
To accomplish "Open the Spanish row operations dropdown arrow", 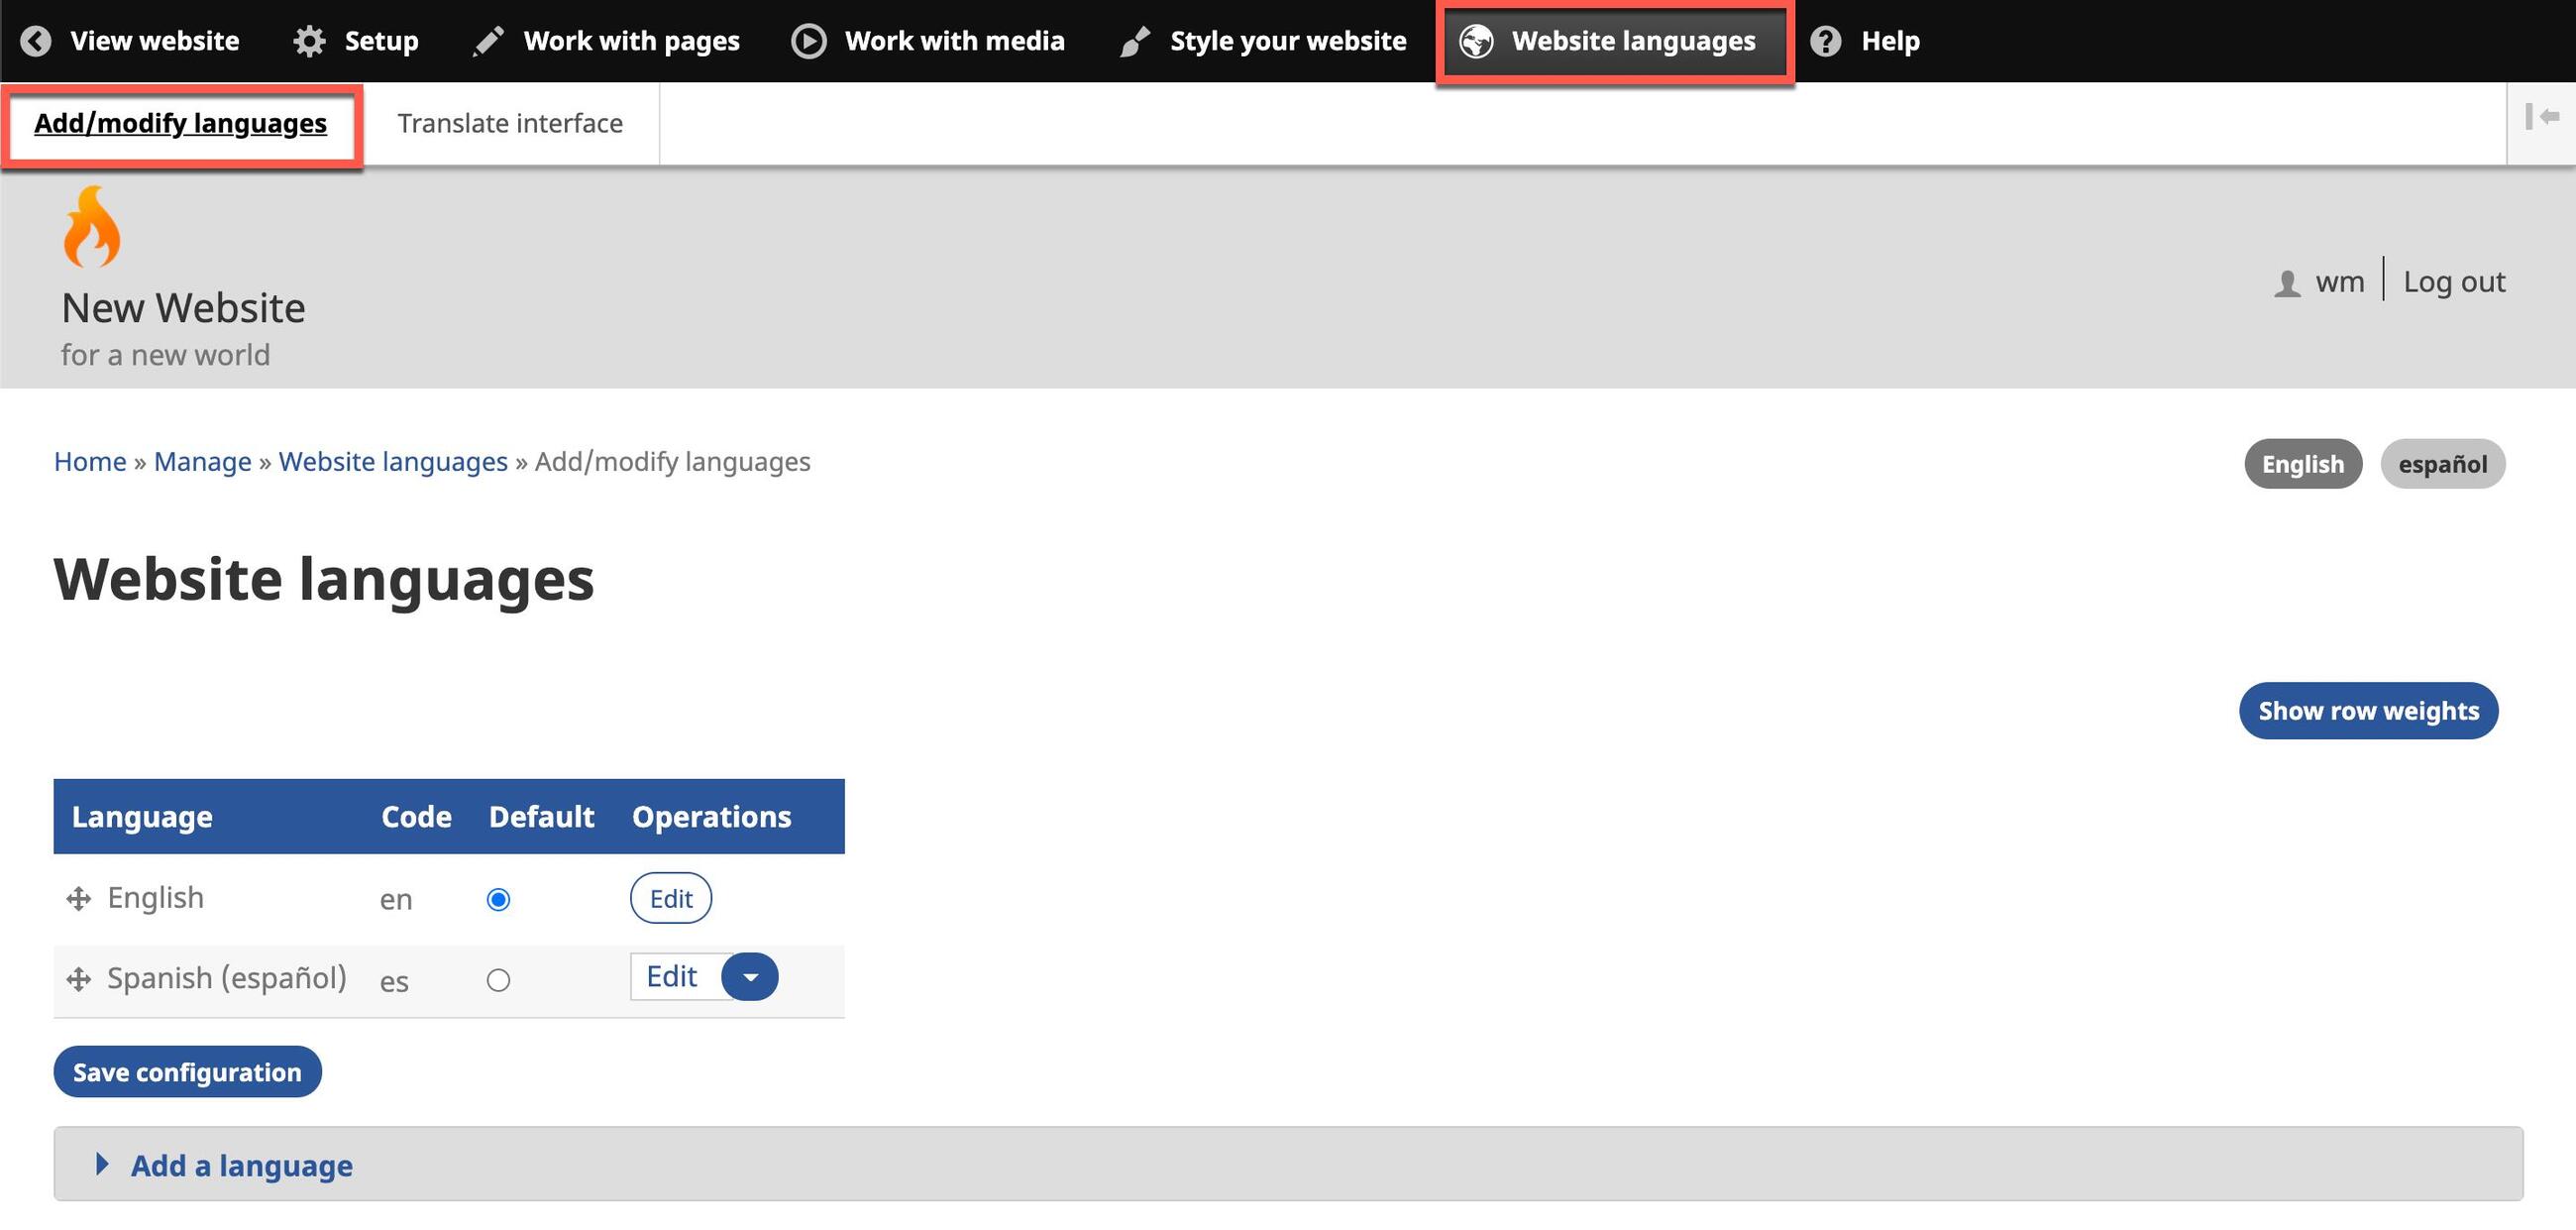I will 750,977.
